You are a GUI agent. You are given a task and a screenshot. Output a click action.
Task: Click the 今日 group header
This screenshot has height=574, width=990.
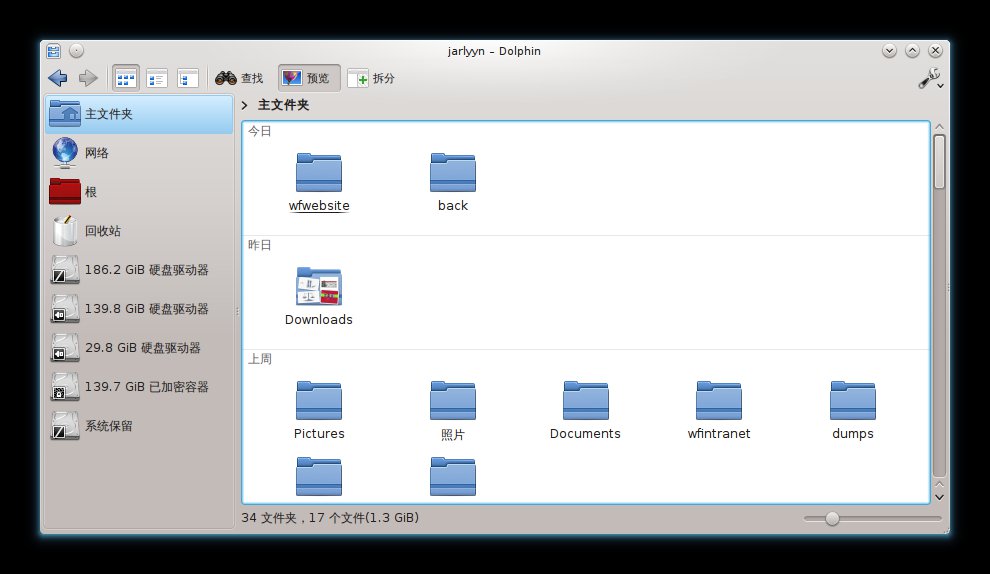(x=259, y=131)
